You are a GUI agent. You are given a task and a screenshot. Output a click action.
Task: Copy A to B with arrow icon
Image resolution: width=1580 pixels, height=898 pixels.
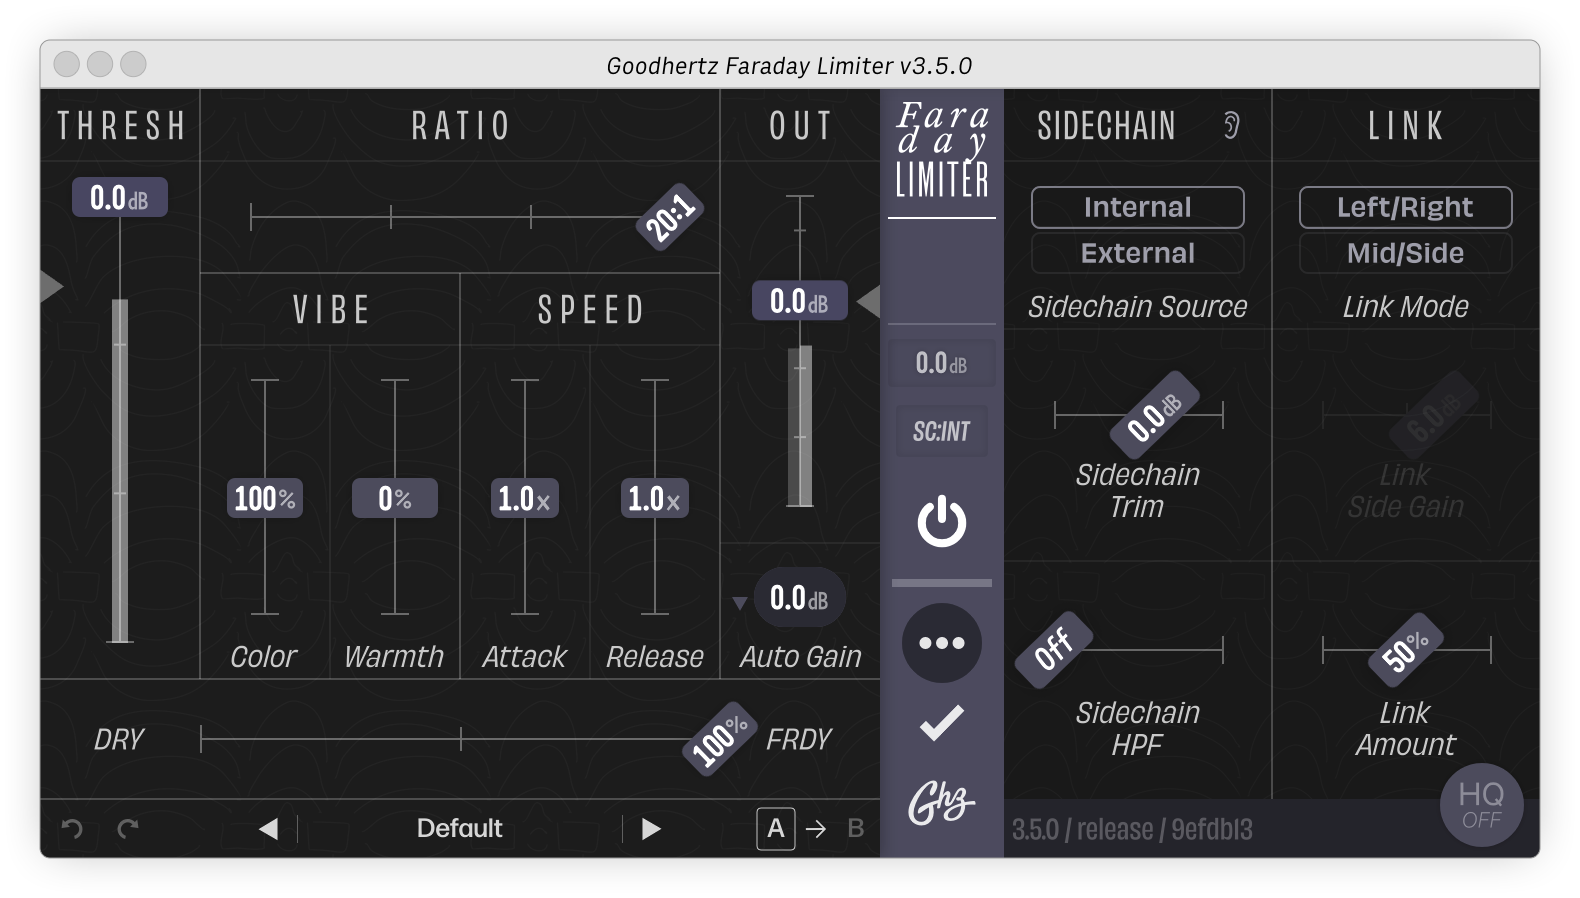816,829
